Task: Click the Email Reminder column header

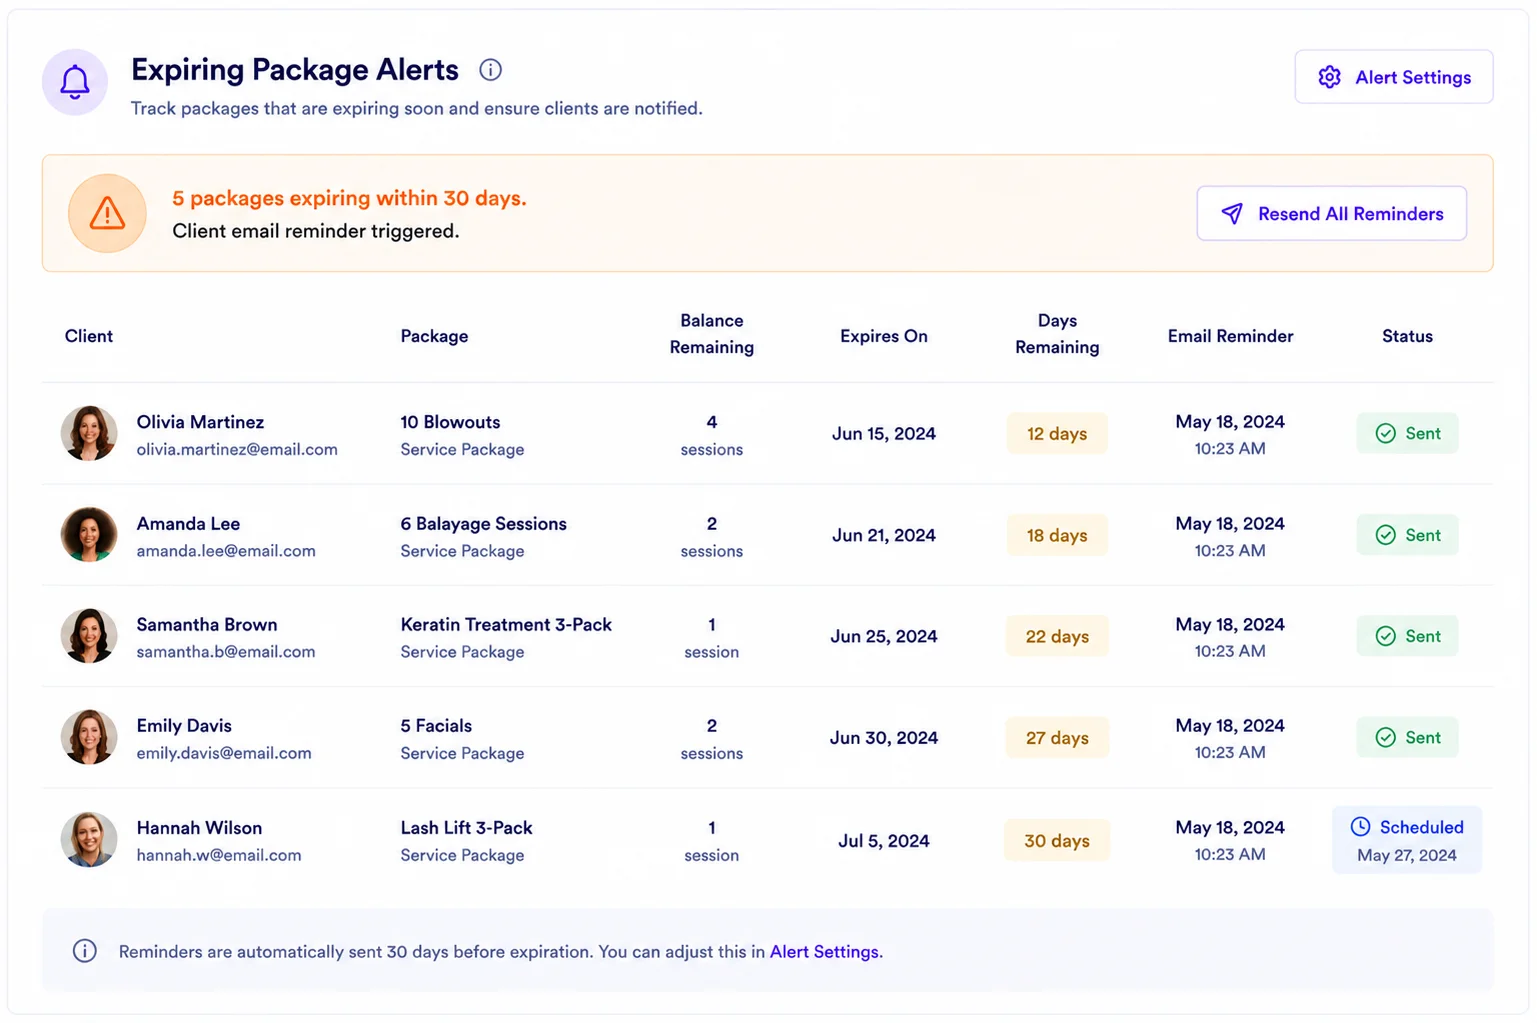Action: [x=1230, y=336]
